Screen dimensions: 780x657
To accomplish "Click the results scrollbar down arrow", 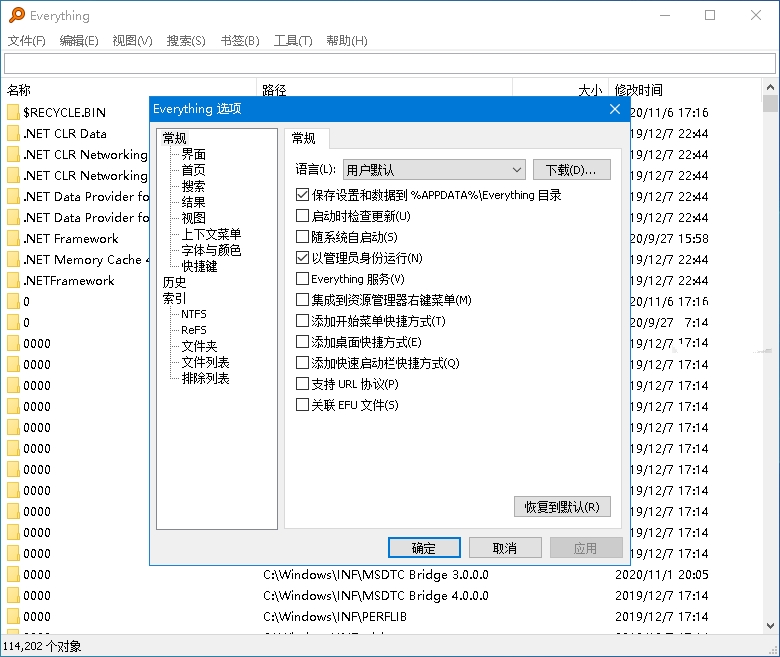I will (770, 626).
